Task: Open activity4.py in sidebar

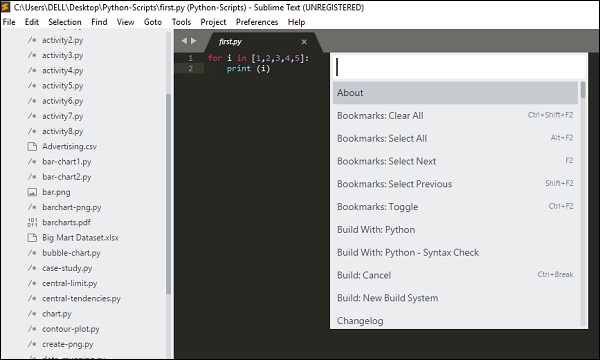Action: [62, 70]
